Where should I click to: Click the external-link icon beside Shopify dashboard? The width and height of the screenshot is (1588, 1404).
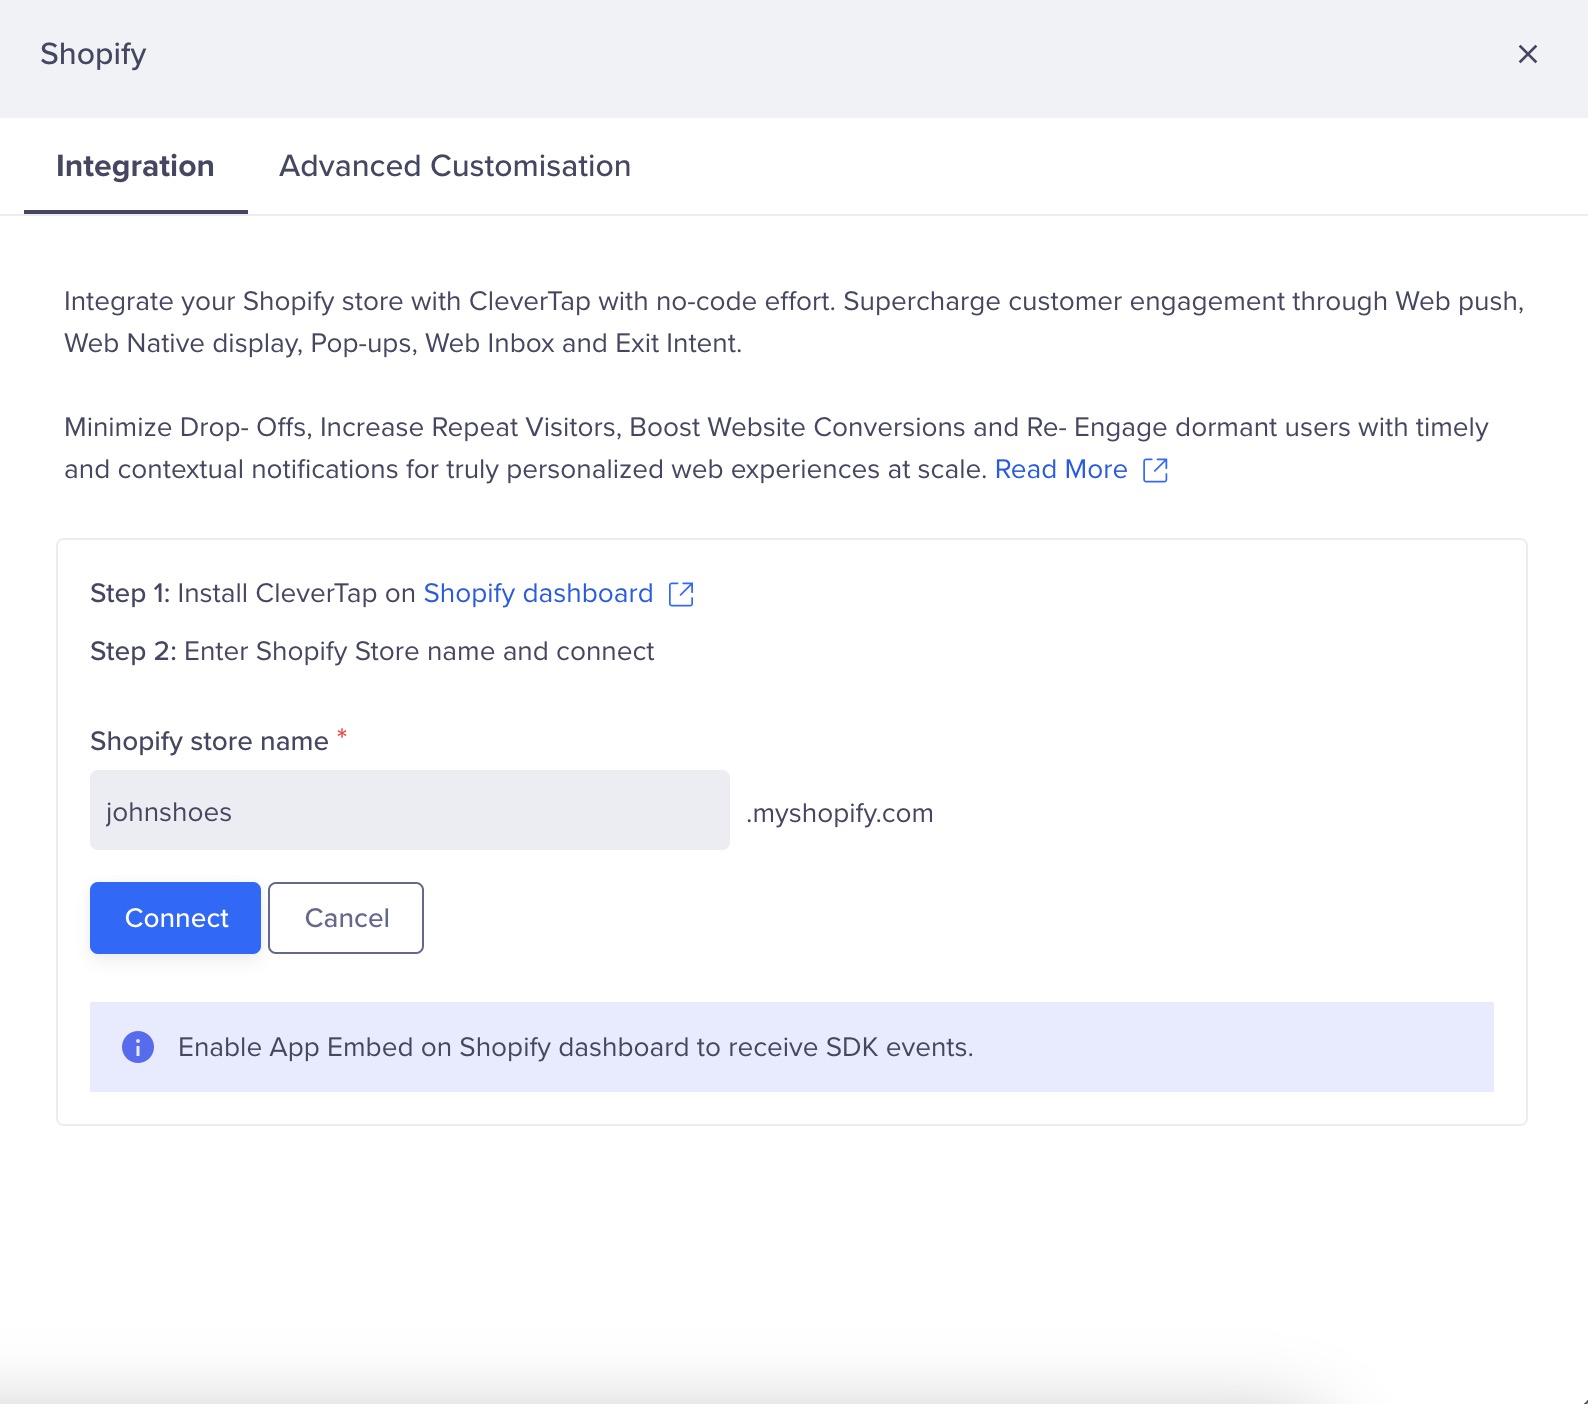(681, 594)
